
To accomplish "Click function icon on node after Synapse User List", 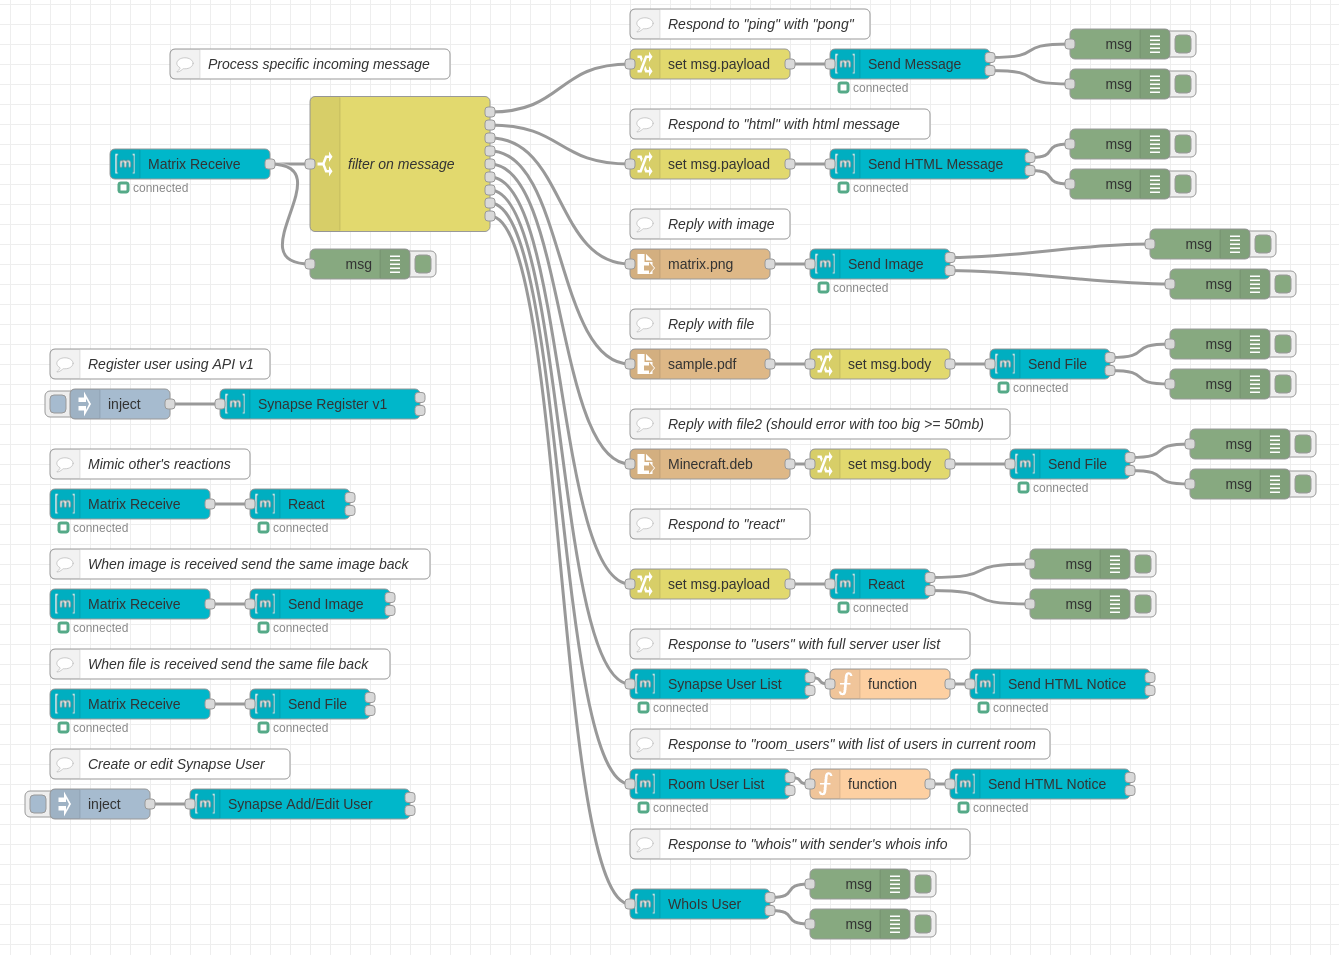I will coord(845,684).
